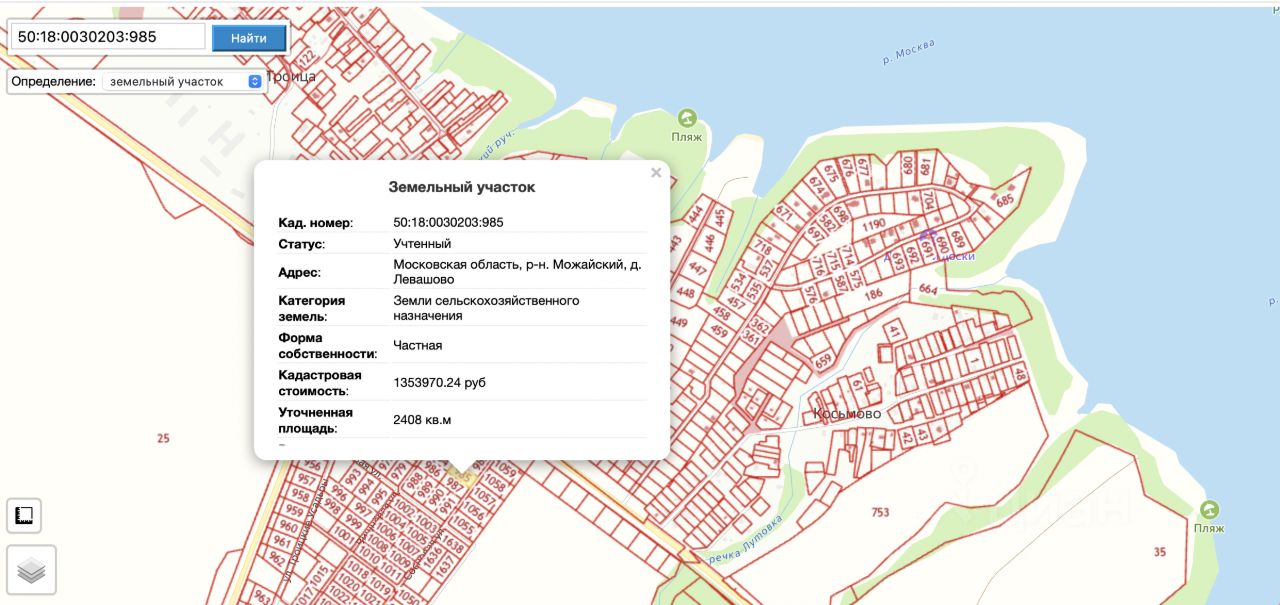Expand the Определение object type dropdown
This screenshot has height=605, width=1280.
point(182,81)
